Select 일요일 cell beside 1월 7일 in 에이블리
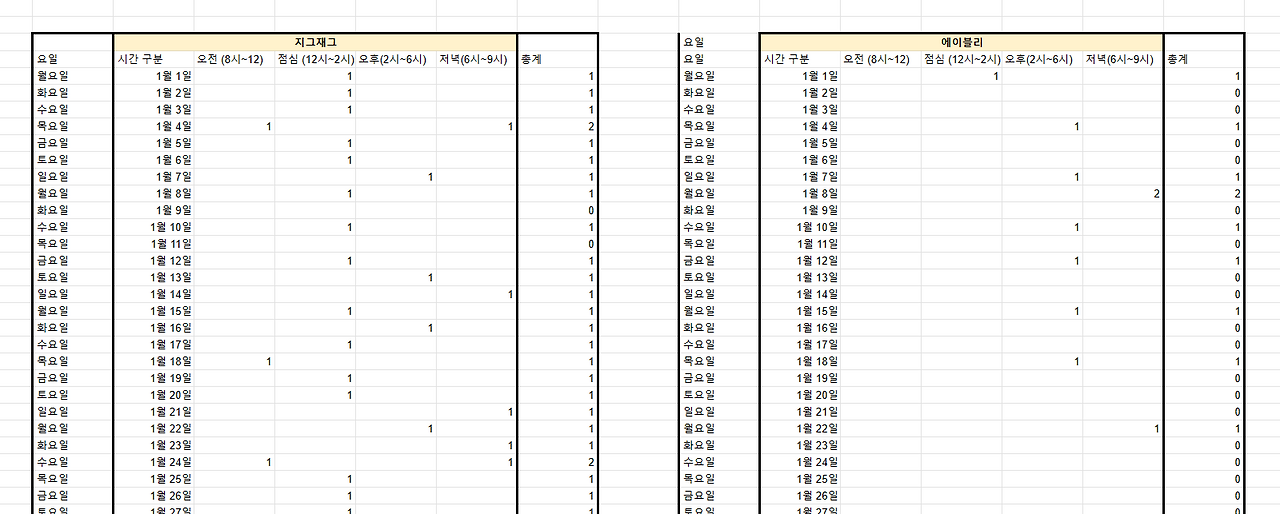This screenshot has width=1280, height=514. [700, 177]
